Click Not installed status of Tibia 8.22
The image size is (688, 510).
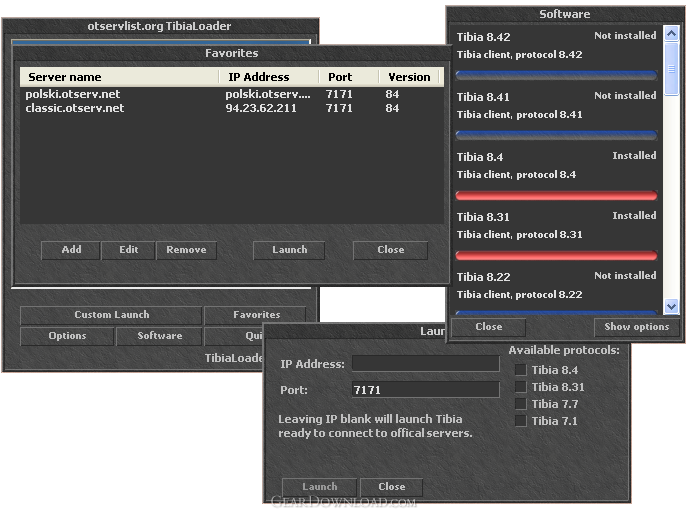coord(625,276)
